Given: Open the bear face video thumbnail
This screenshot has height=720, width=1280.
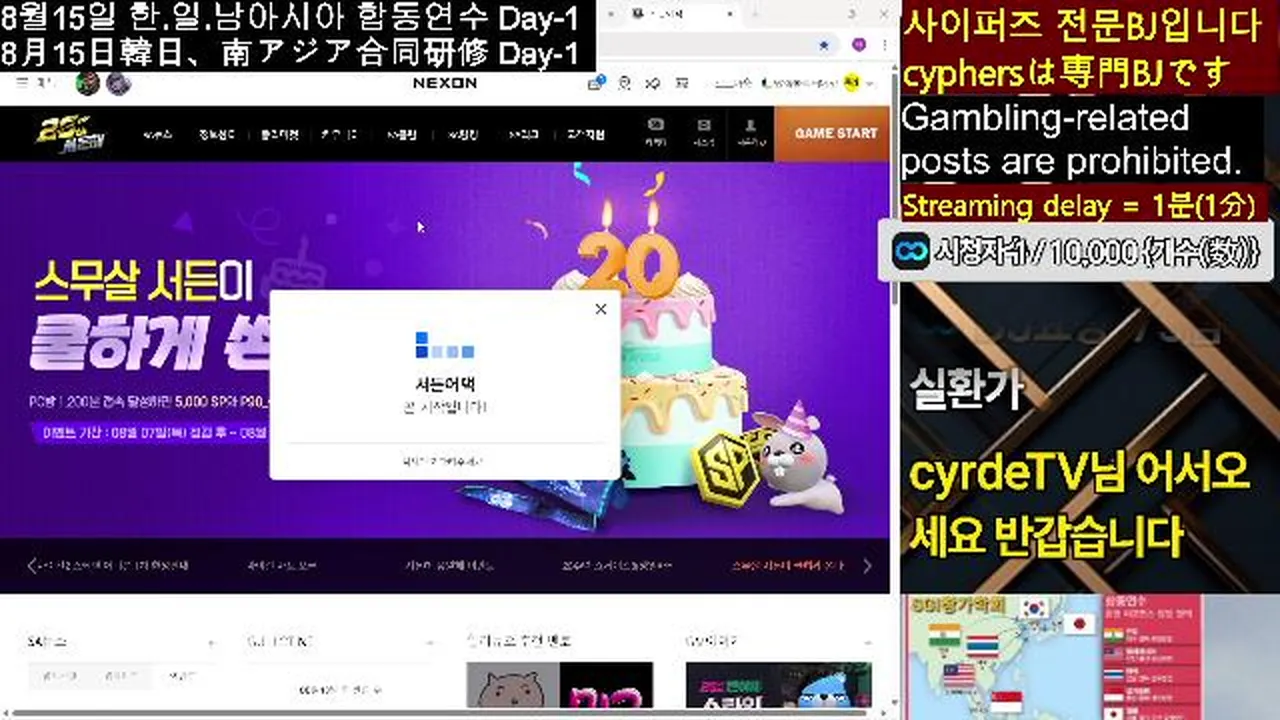Looking at the screenshot, I should coord(512,685).
